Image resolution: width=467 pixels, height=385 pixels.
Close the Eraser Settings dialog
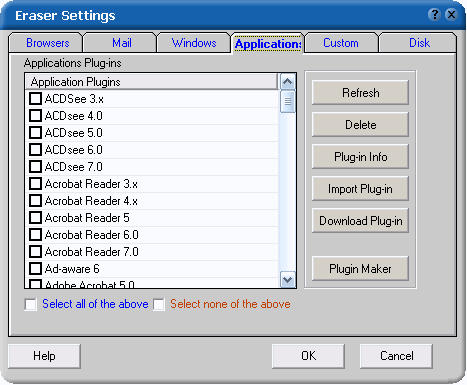[451, 15]
